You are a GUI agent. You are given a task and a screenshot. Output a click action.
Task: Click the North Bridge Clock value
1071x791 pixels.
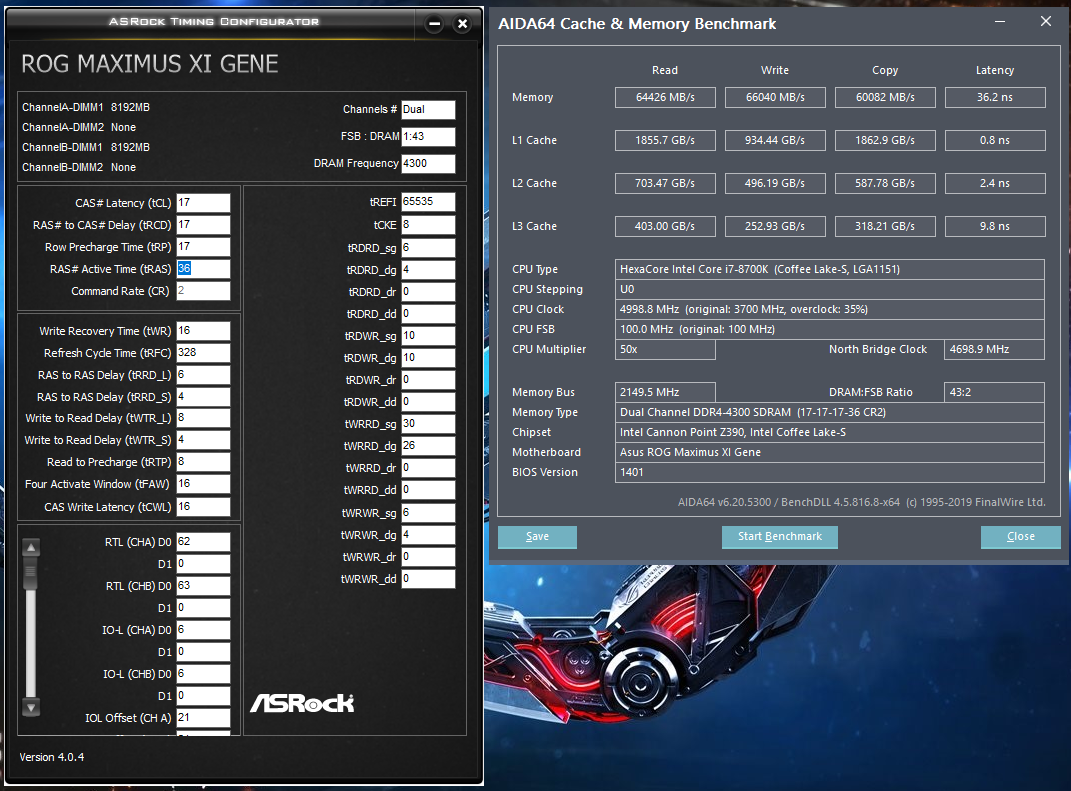point(994,349)
